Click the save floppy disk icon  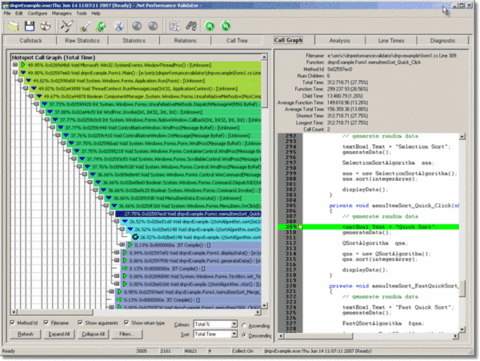click(x=30, y=26)
